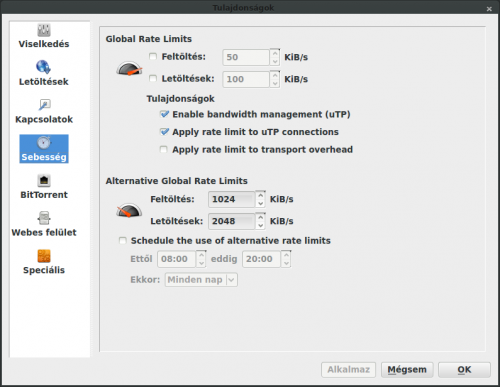Click the Alkalmaz button
Viewport: 500px width, 387px height.
[x=348, y=370]
